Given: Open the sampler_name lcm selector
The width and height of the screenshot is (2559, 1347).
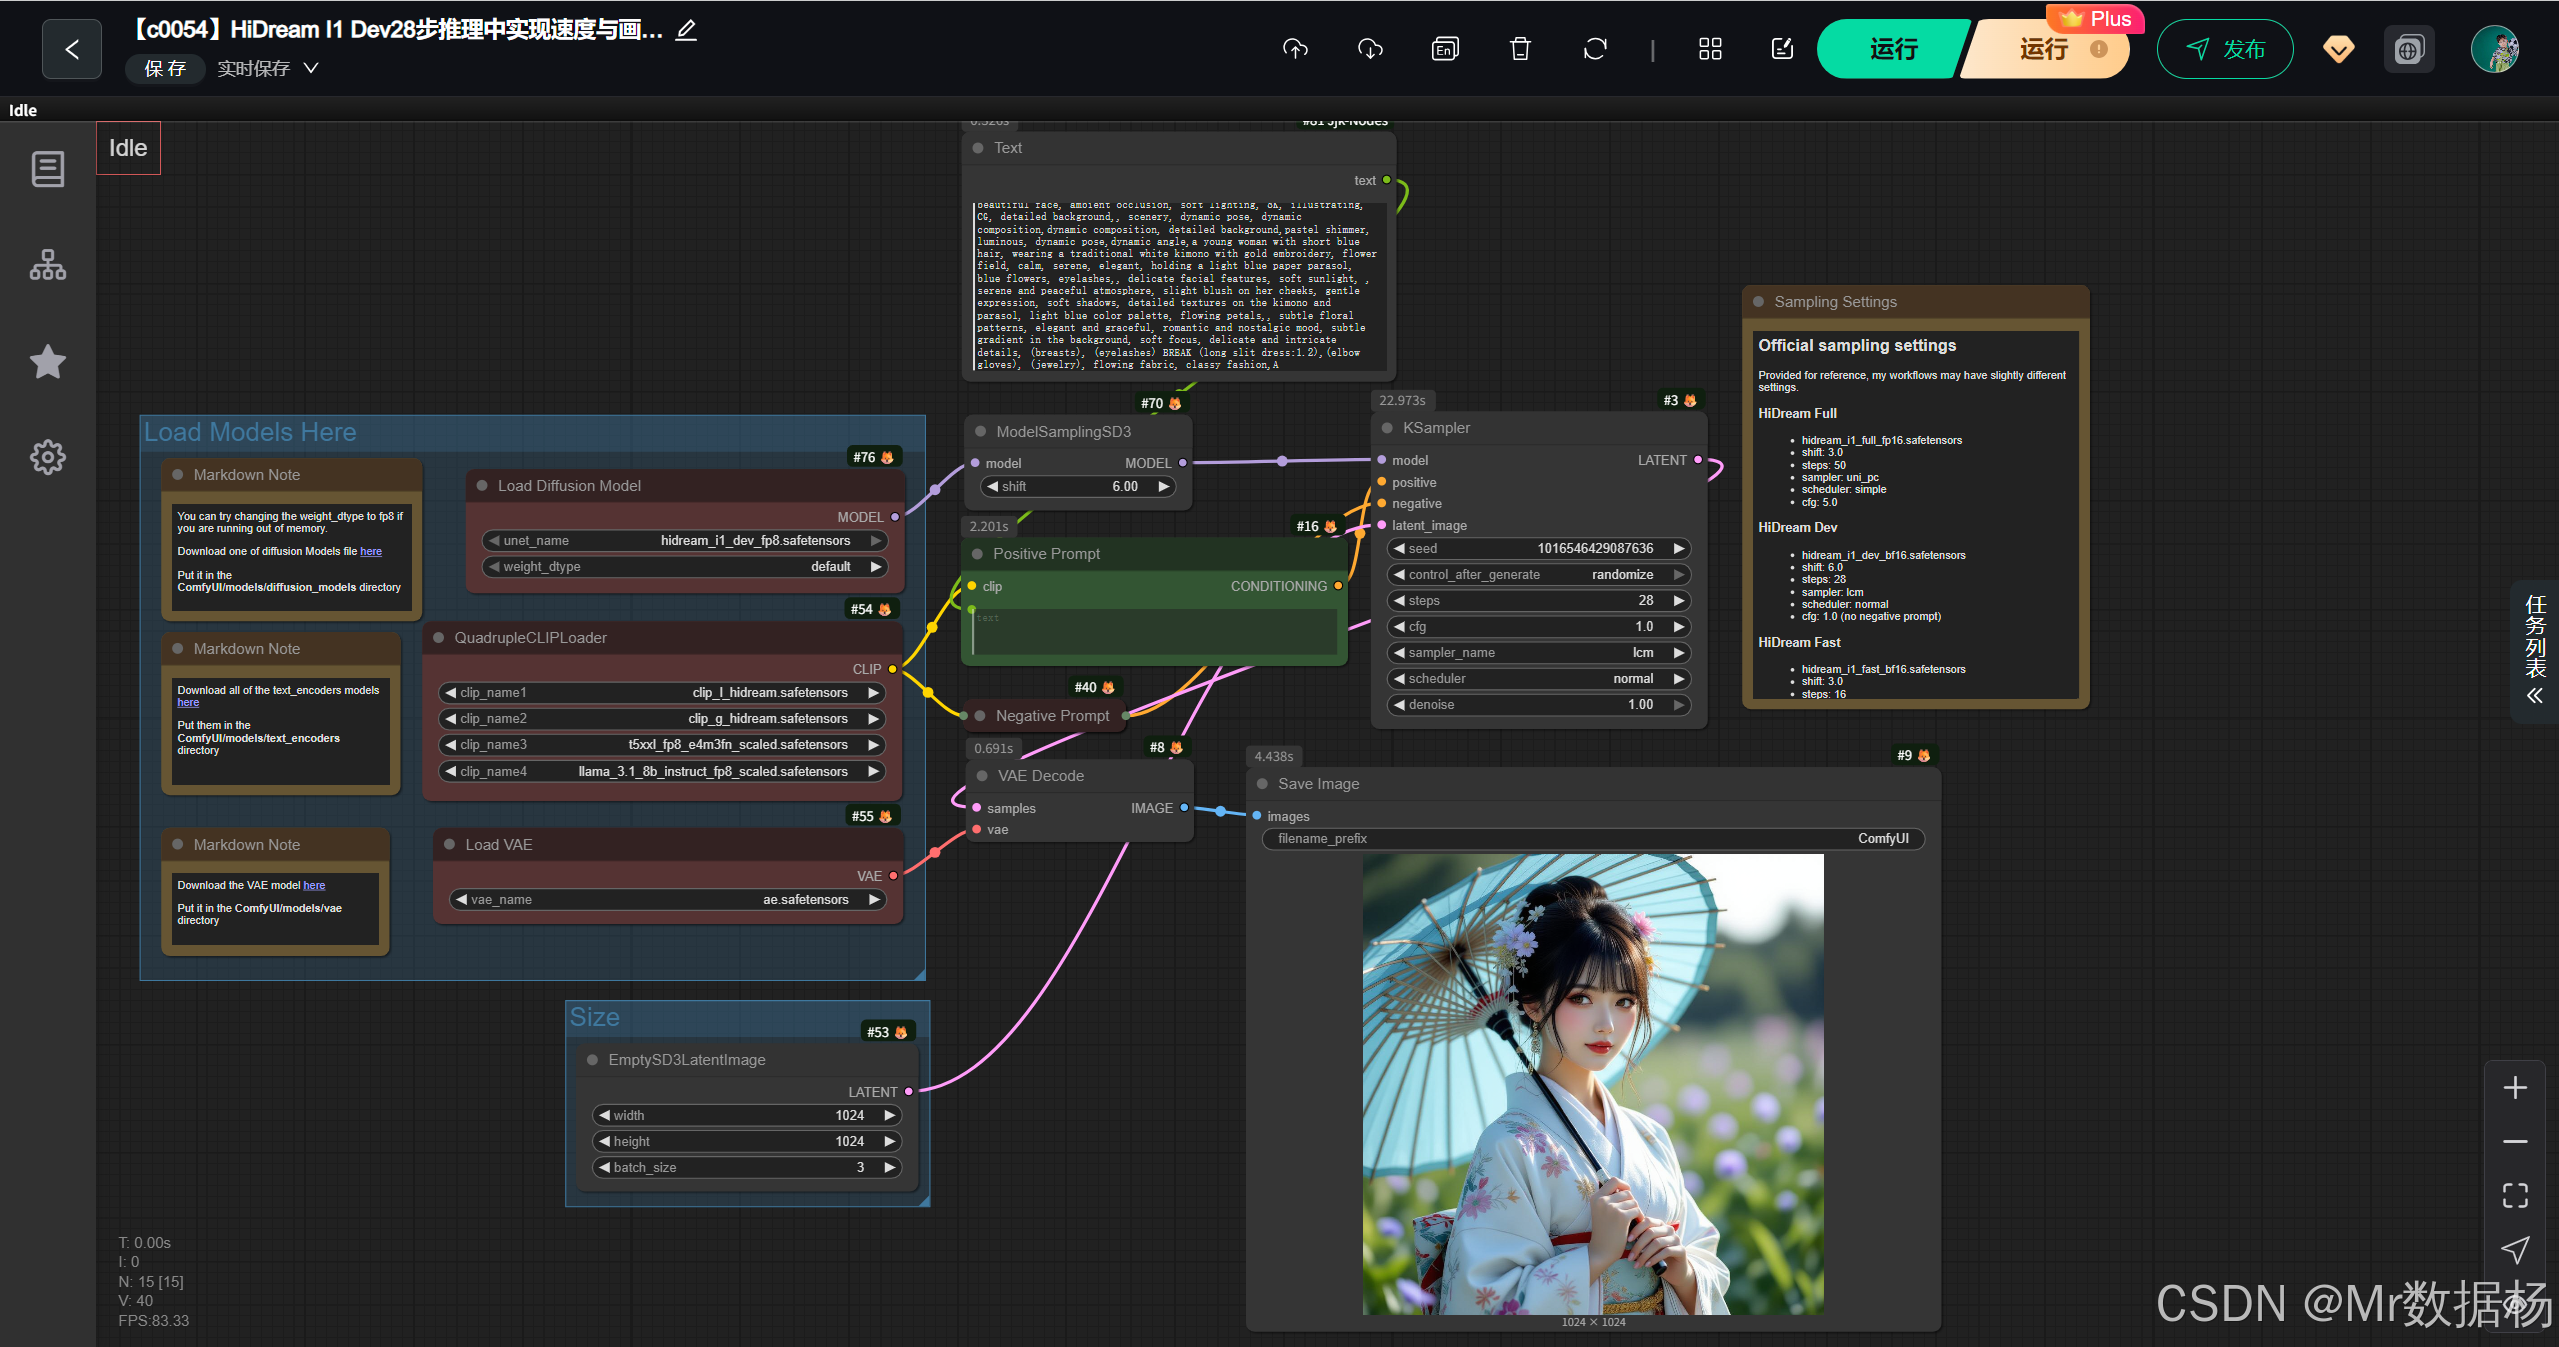Looking at the screenshot, I should point(1540,653).
